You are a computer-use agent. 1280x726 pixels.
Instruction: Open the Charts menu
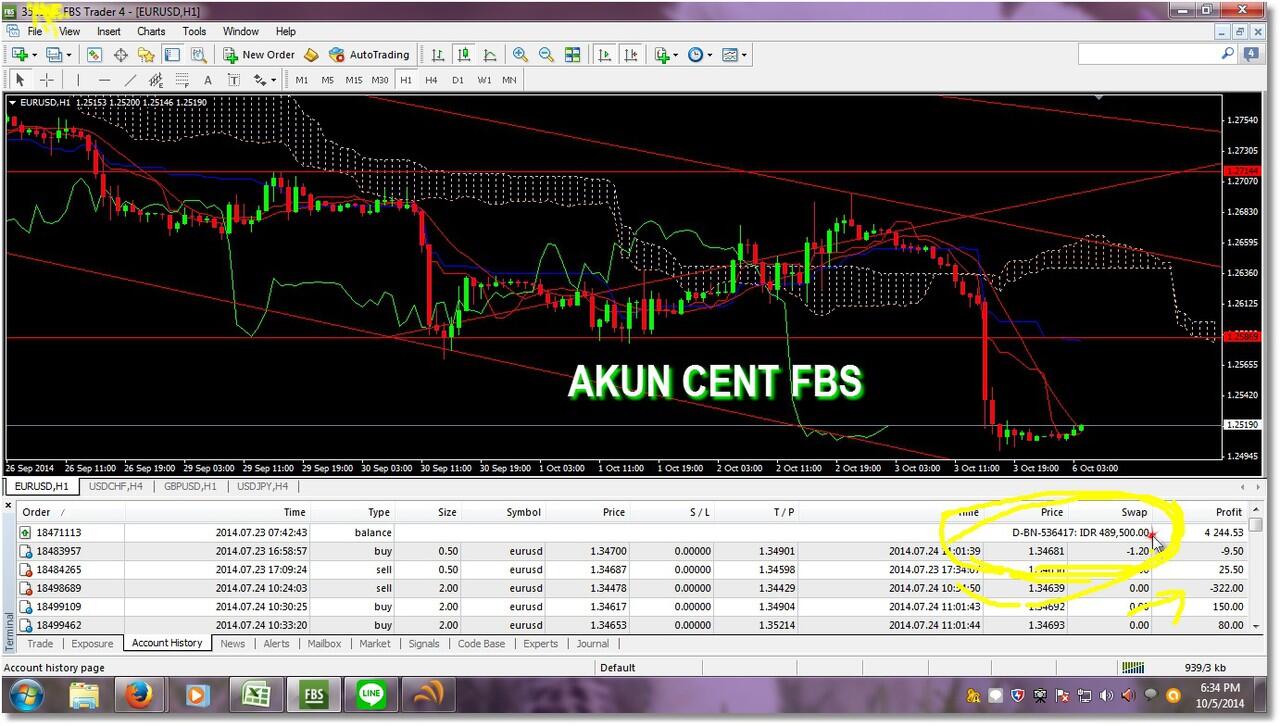click(x=151, y=31)
